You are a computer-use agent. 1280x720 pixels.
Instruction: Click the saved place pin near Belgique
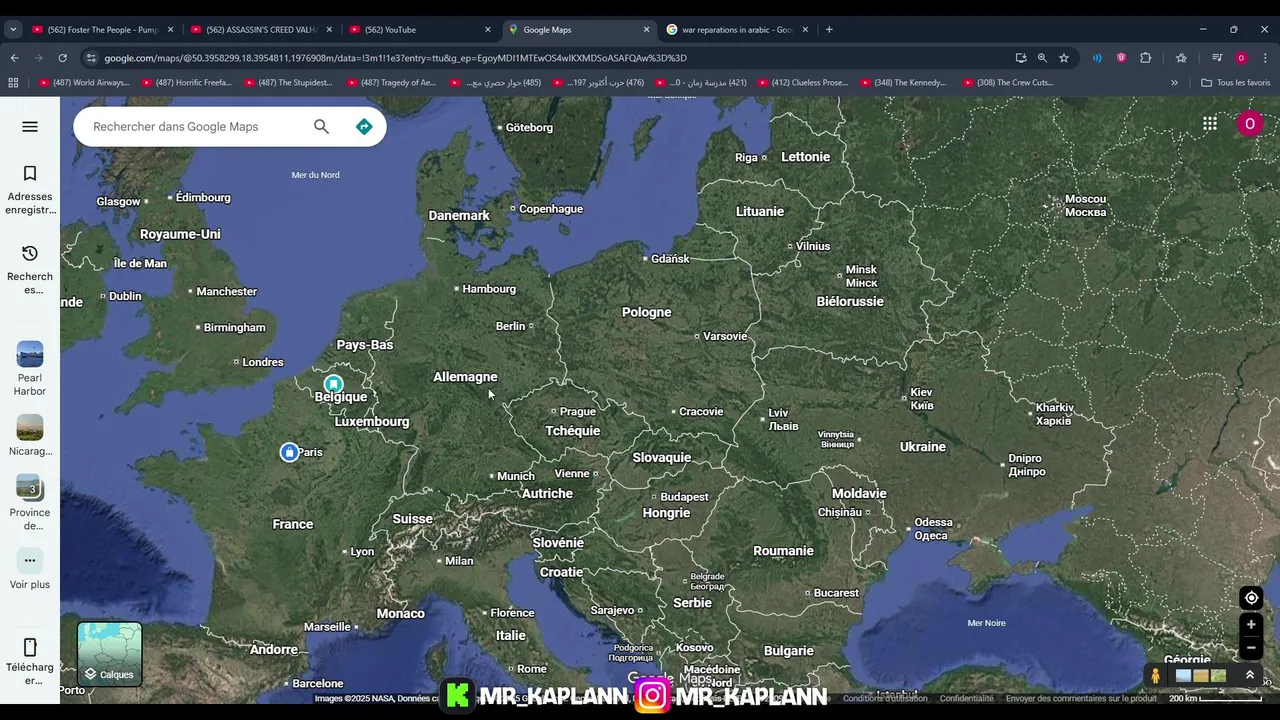[x=334, y=384]
